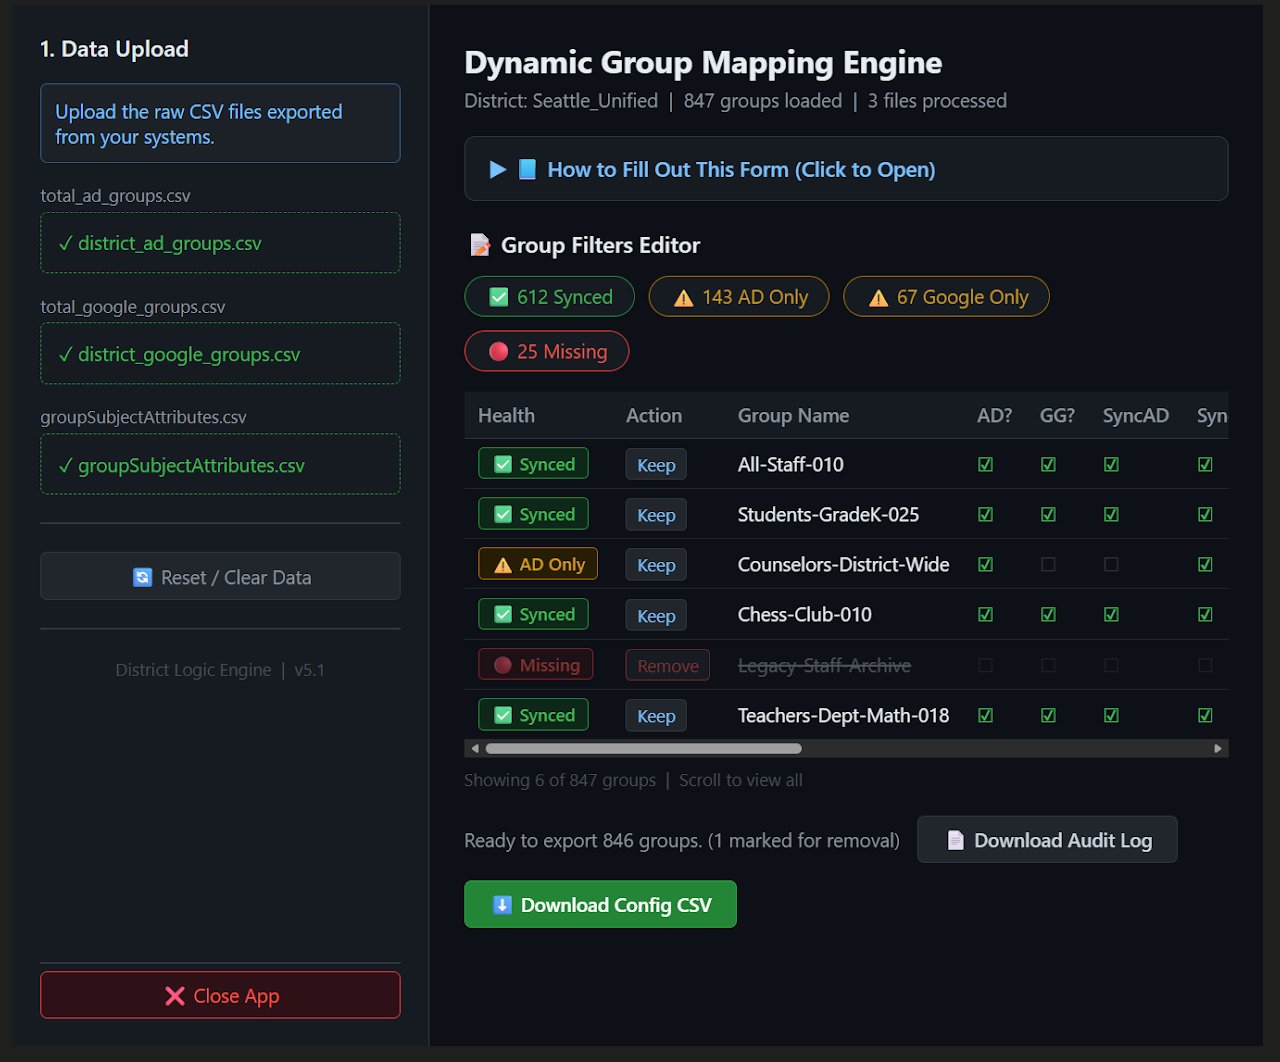Click the table scrollbar right arrow
Viewport: 1280px width, 1062px height.
(1218, 748)
